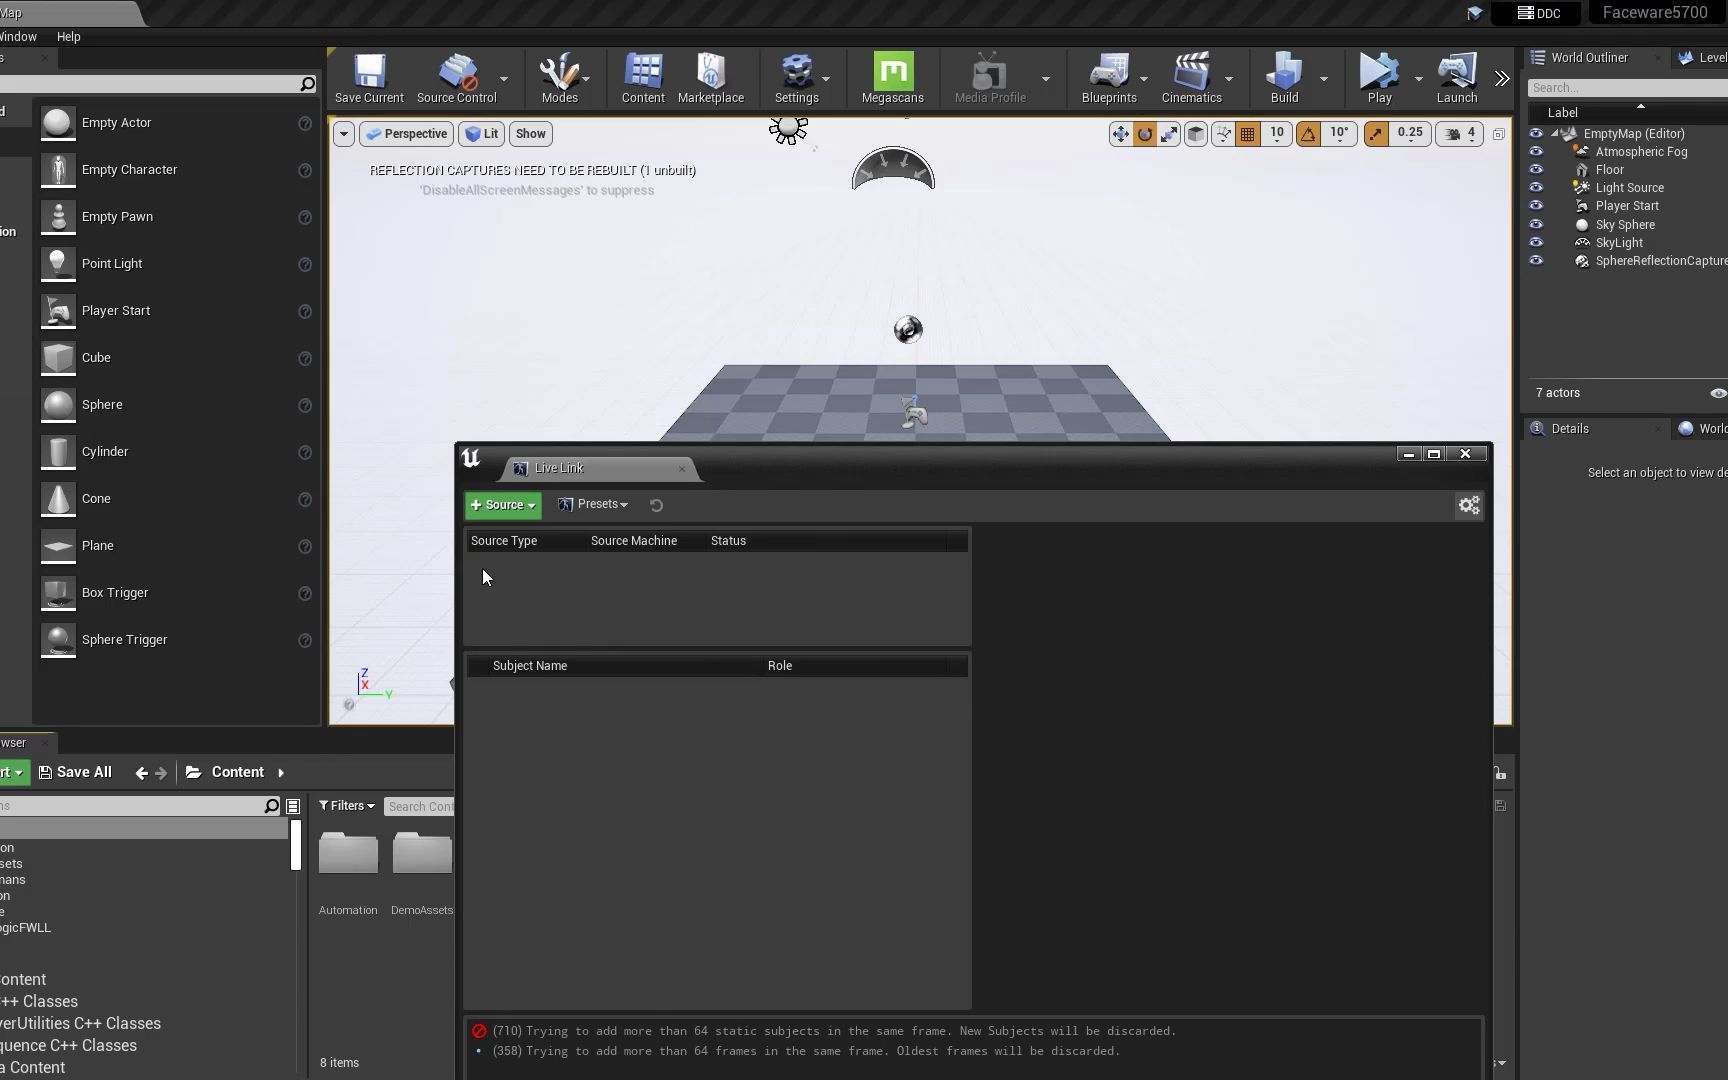
Task: Open Live Link settings via gear icon
Action: point(1468,505)
